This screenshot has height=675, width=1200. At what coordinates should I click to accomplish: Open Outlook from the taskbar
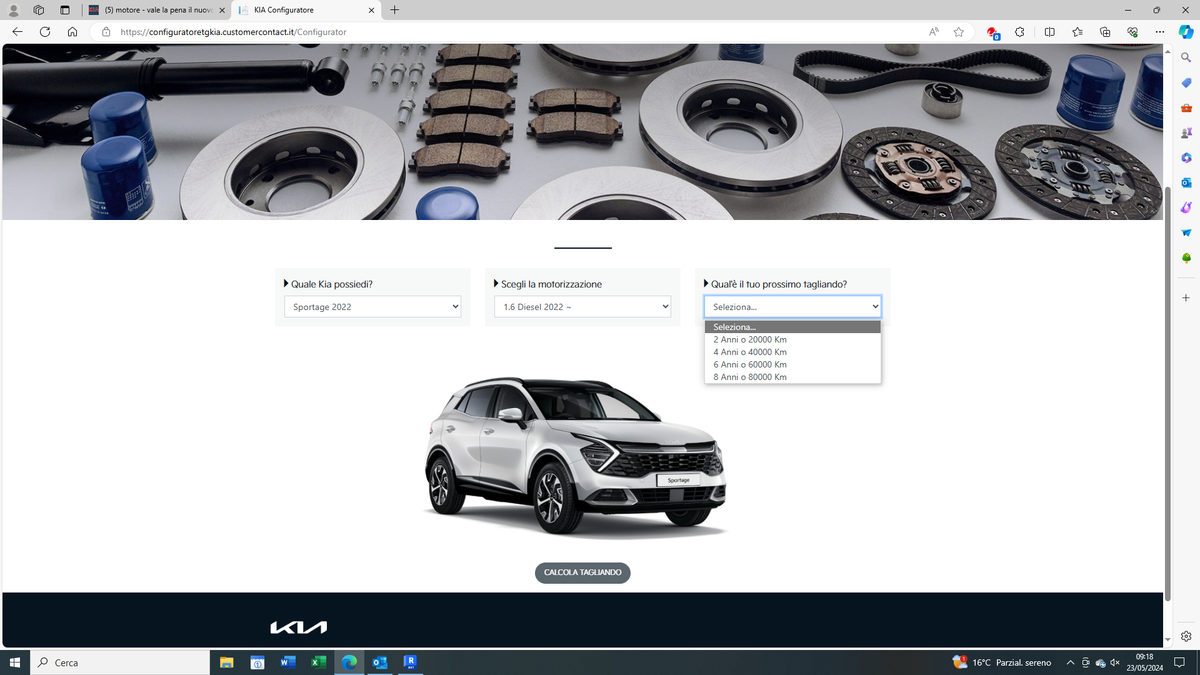380,662
